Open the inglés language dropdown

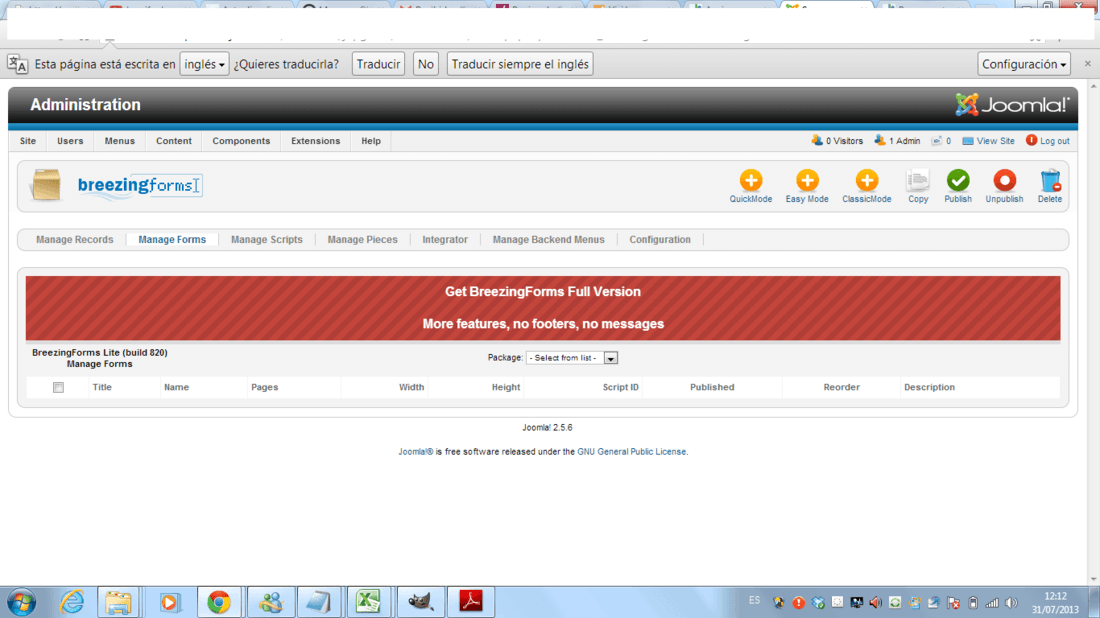(204, 64)
